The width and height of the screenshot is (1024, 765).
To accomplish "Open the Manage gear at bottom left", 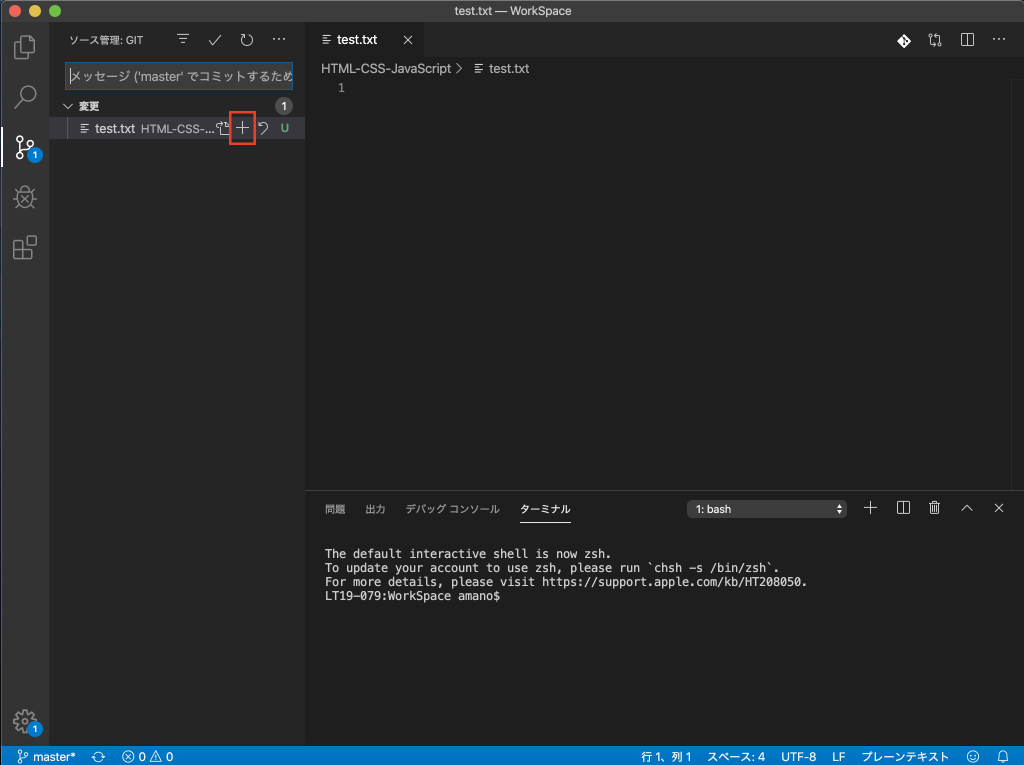I will coord(26,723).
